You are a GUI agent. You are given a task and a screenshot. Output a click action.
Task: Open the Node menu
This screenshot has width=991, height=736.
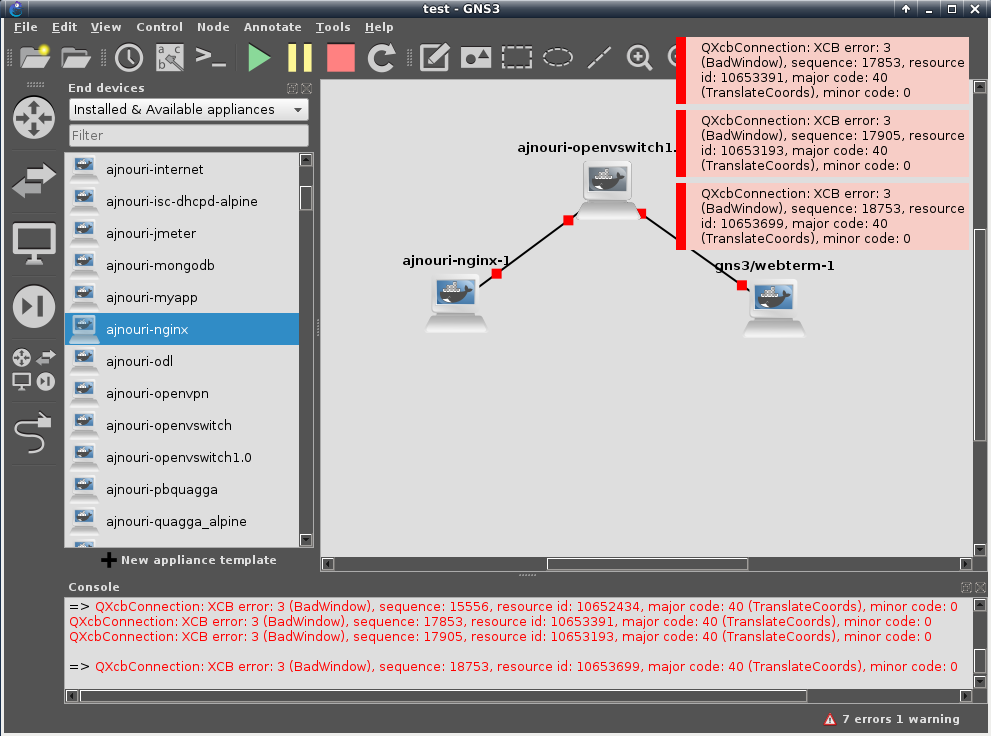click(213, 27)
